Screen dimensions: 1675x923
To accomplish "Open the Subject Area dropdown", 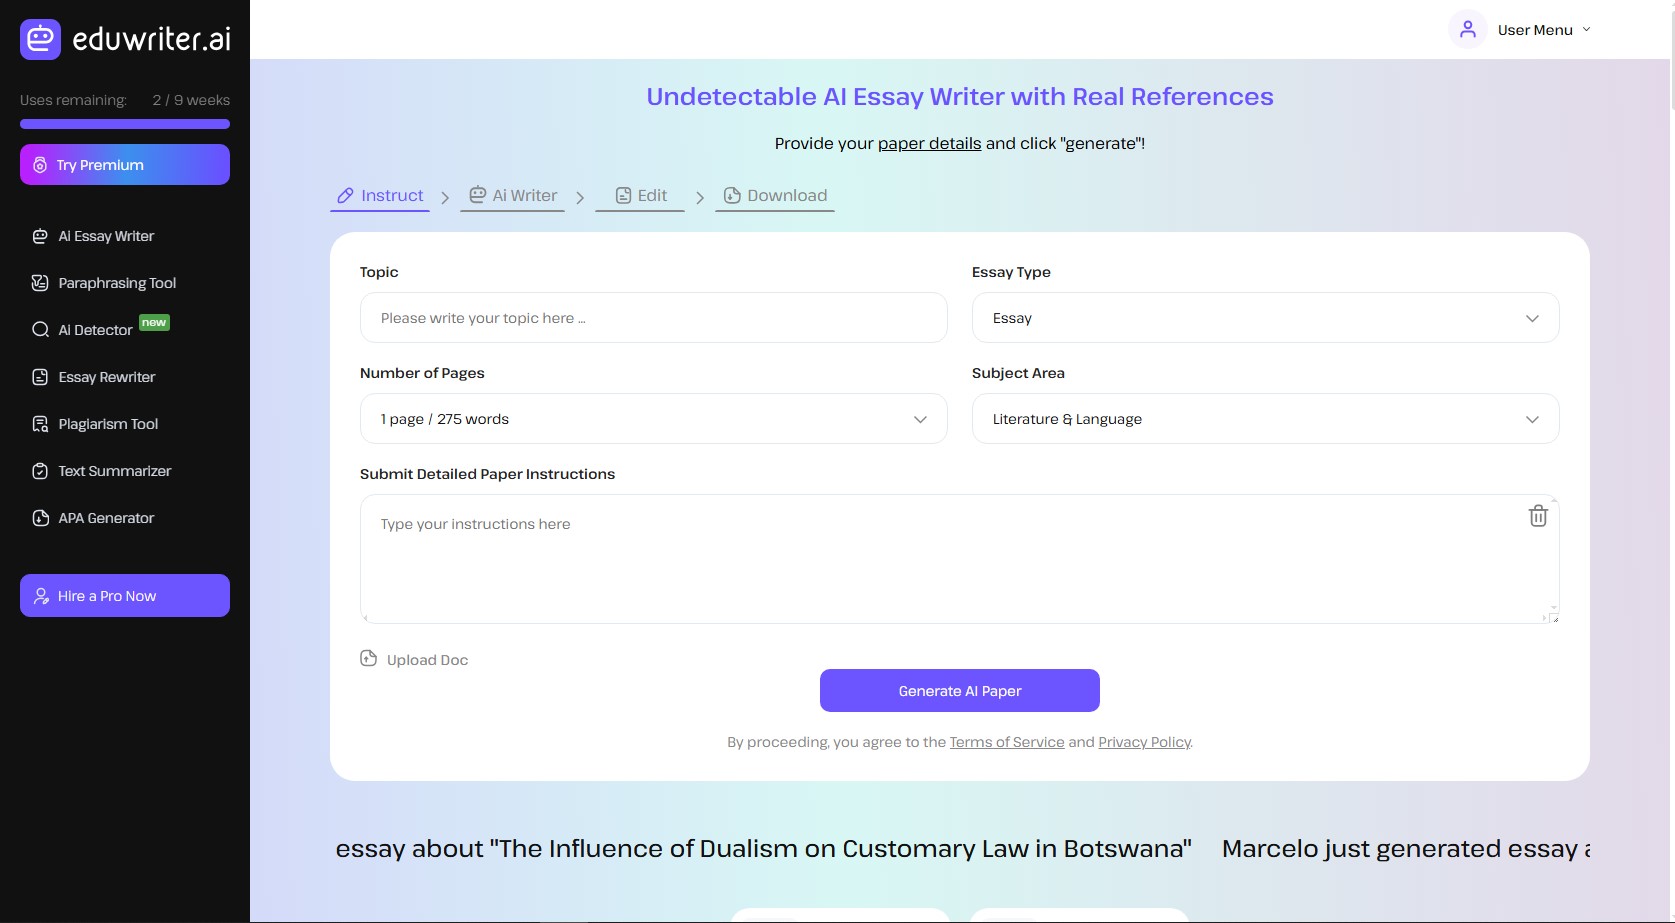I will (1264, 419).
